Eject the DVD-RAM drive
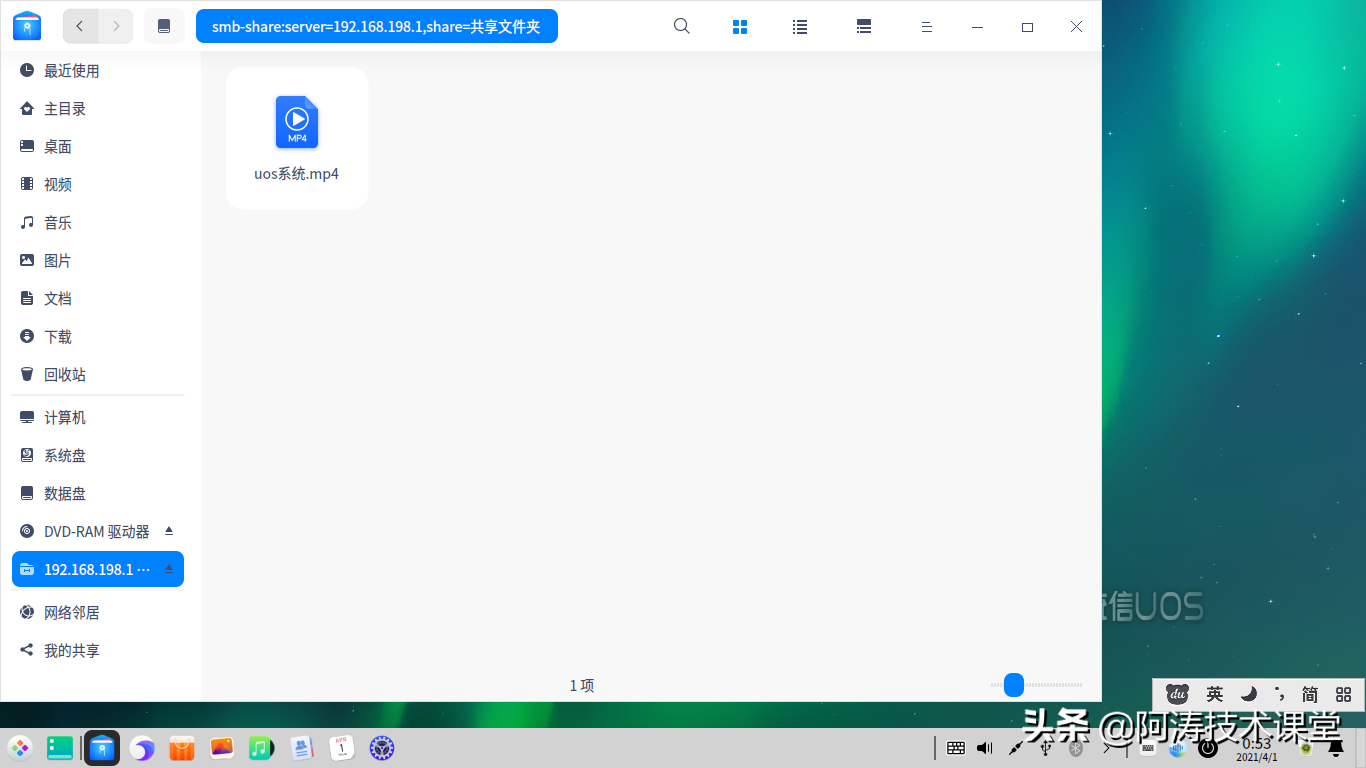This screenshot has height=768, width=1366. 169,530
